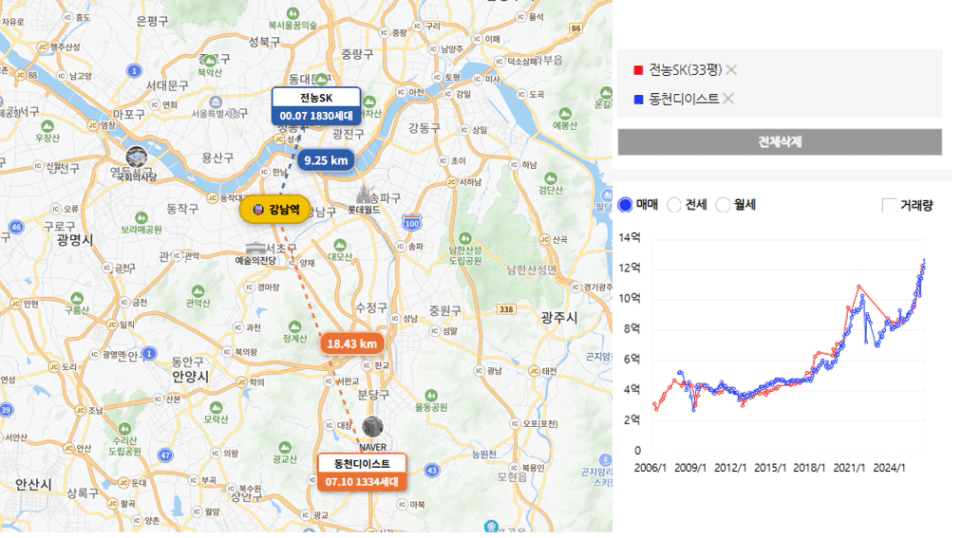The height and width of the screenshot is (538, 962).
Task: Click the 수리산 도립공원 icon
Action: [125, 429]
